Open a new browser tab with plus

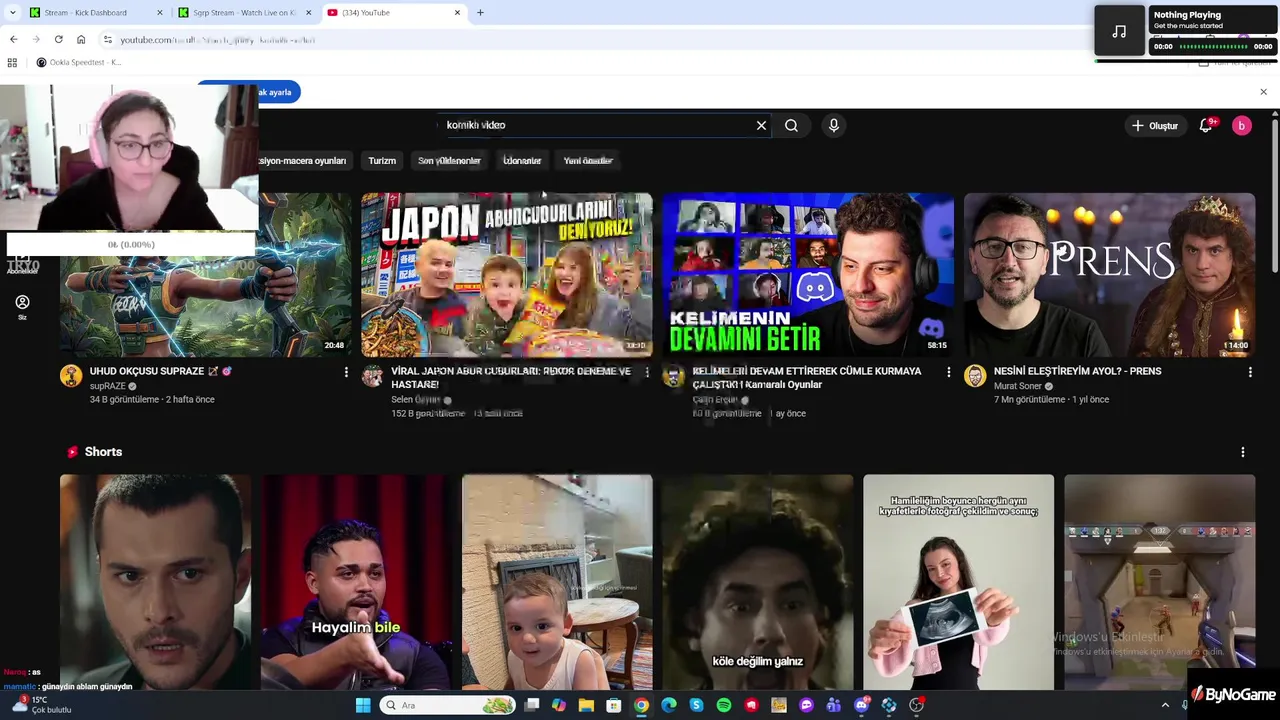480,13
